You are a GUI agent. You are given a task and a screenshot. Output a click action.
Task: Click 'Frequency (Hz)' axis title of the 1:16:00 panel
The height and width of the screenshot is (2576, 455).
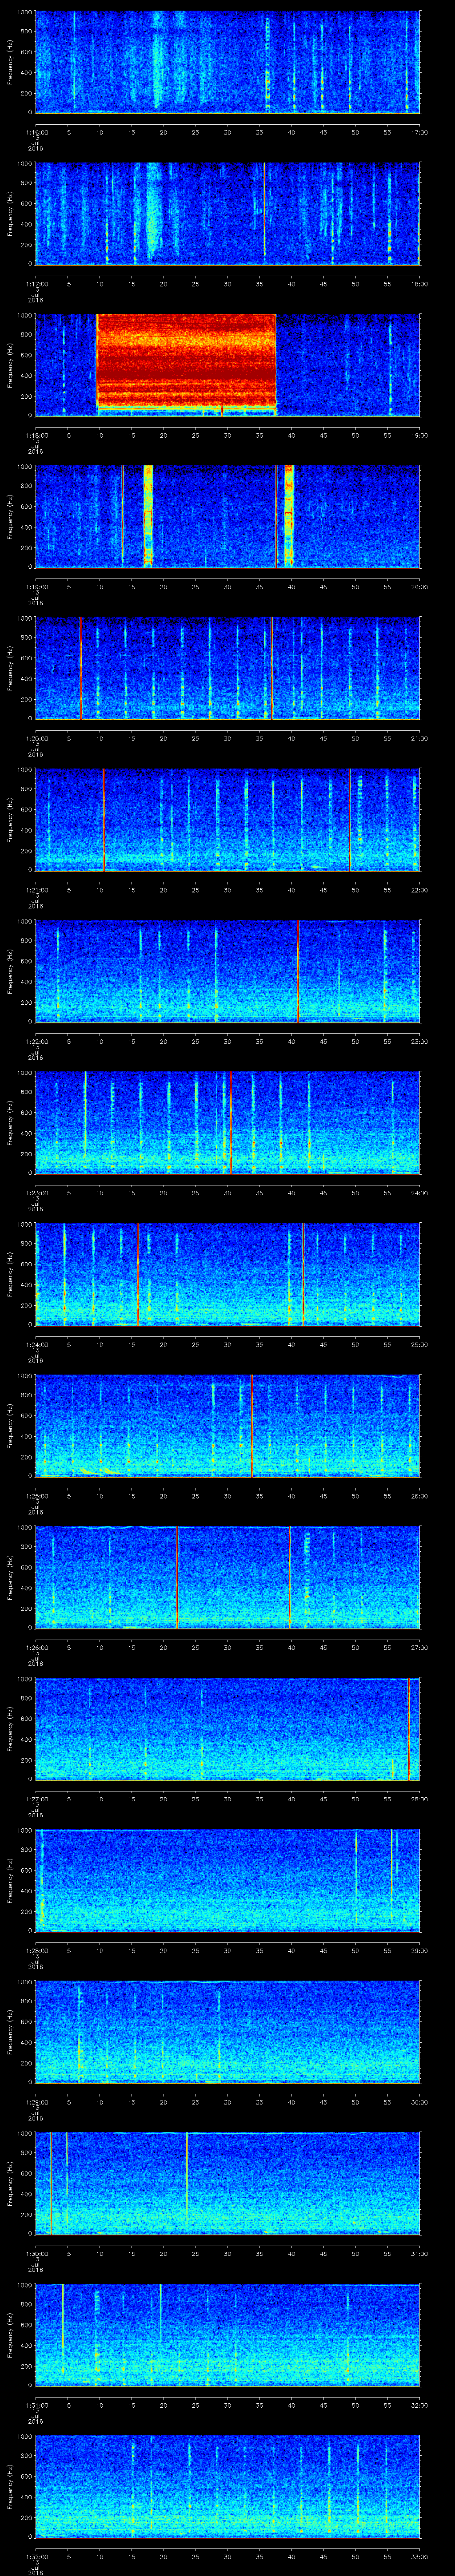click(10, 62)
